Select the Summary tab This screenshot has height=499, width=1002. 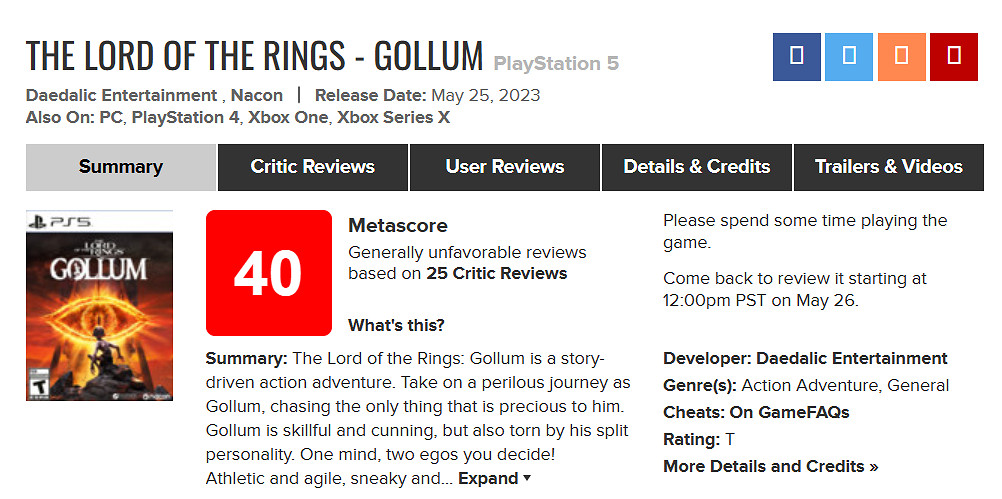[x=120, y=167]
